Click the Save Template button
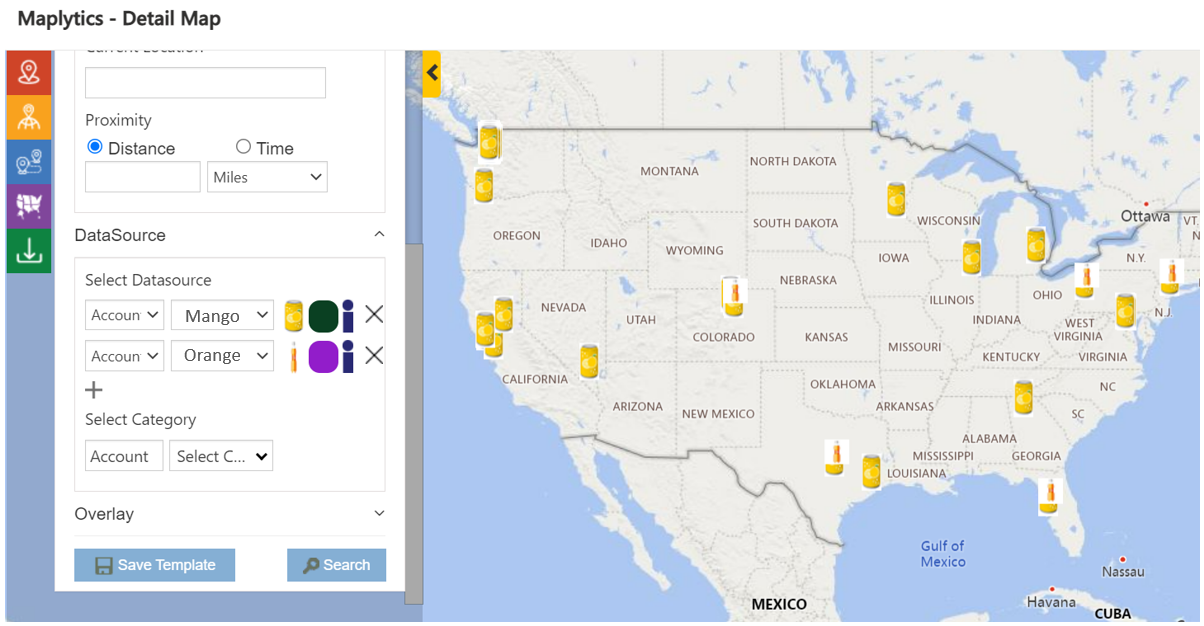This screenshot has width=1204, height=626. (x=154, y=565)
